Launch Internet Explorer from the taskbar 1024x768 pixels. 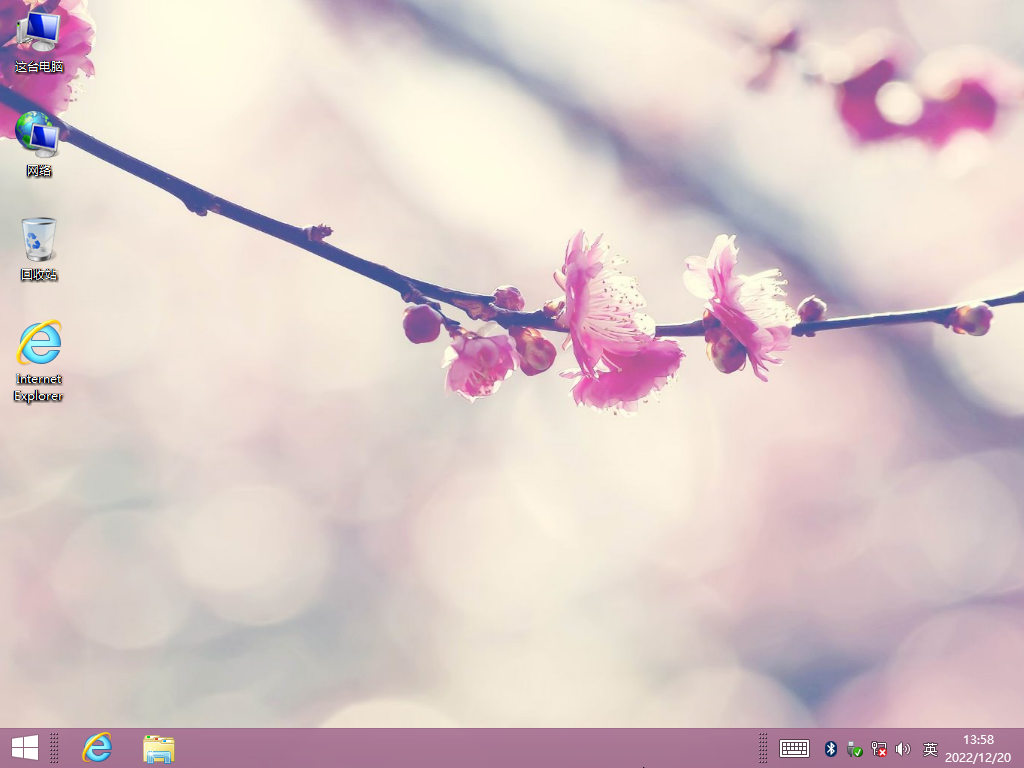[97, 748]
